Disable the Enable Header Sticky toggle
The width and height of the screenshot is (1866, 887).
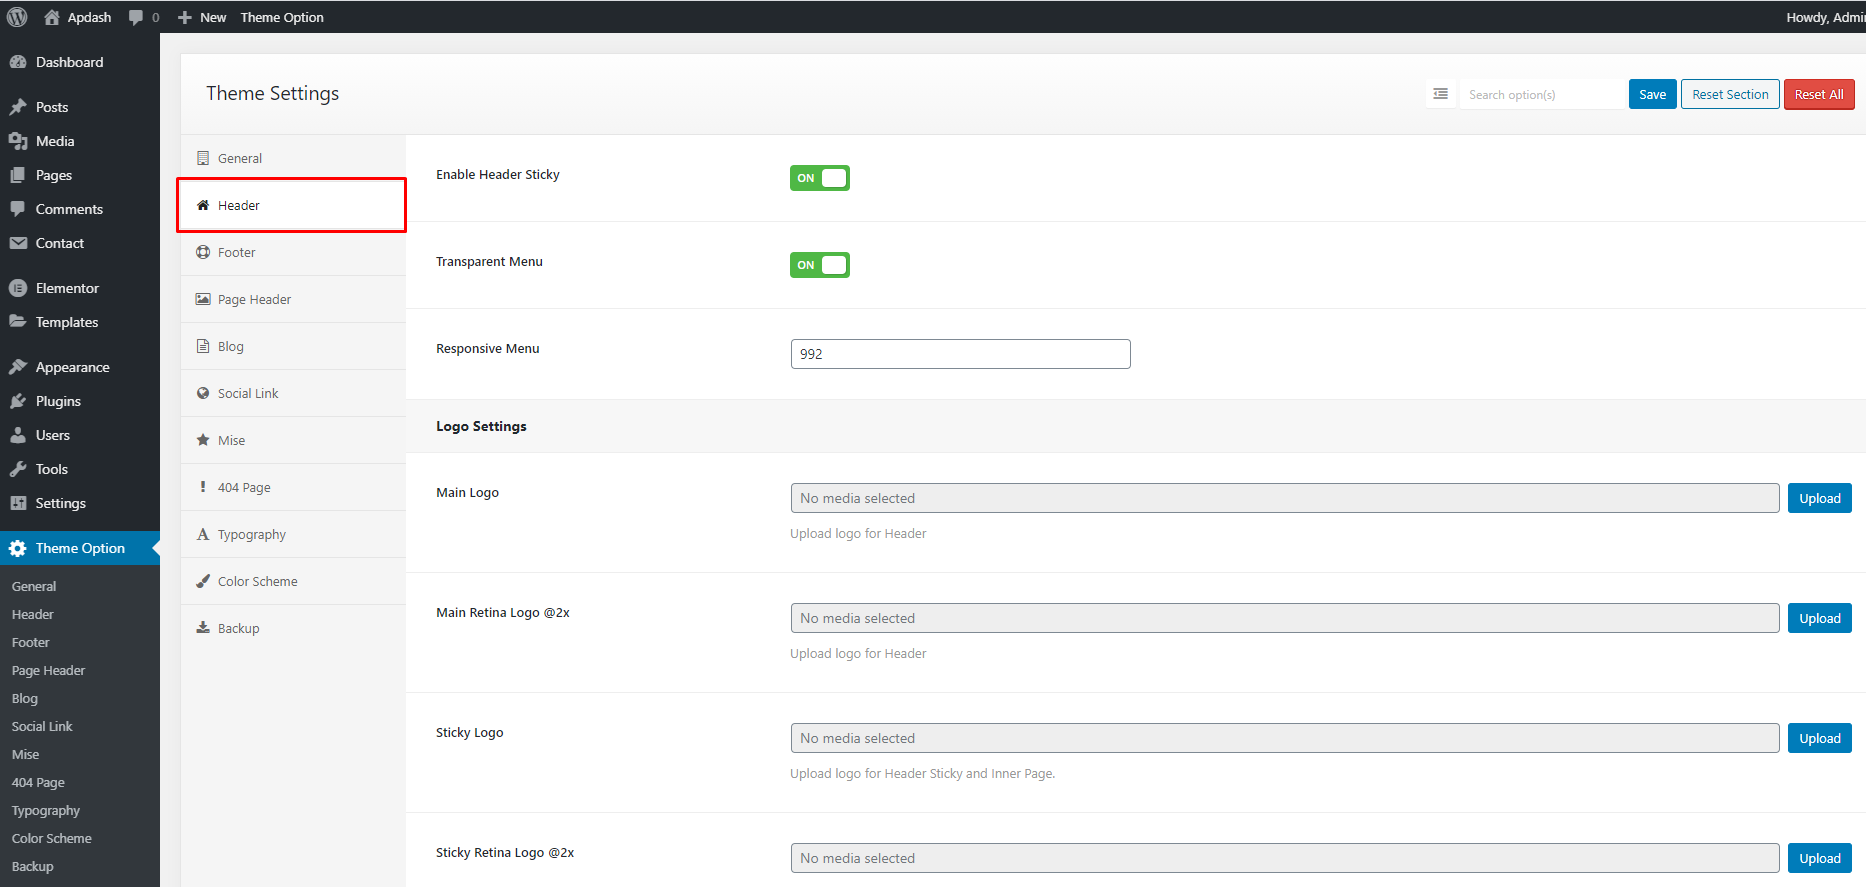pyautogui.click(x=819, y=178)
